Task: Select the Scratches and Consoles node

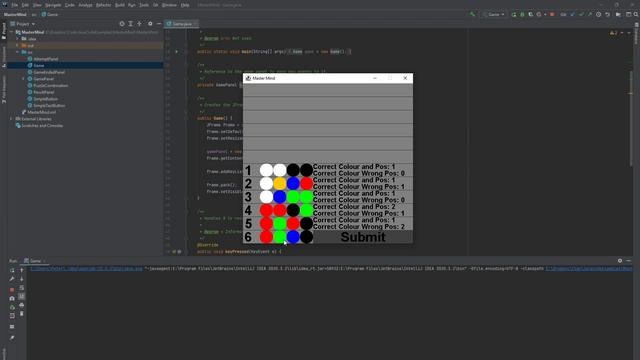Action: tap(42, 126)
